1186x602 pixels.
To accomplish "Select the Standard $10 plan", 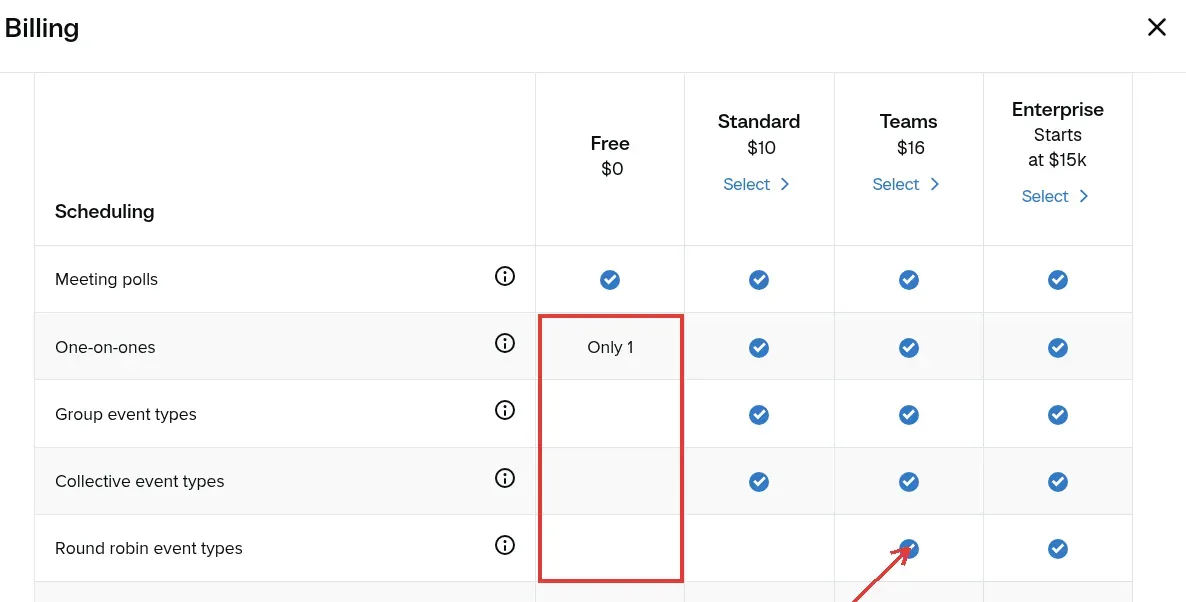I will pyautogui.click(x=756, y=185).
